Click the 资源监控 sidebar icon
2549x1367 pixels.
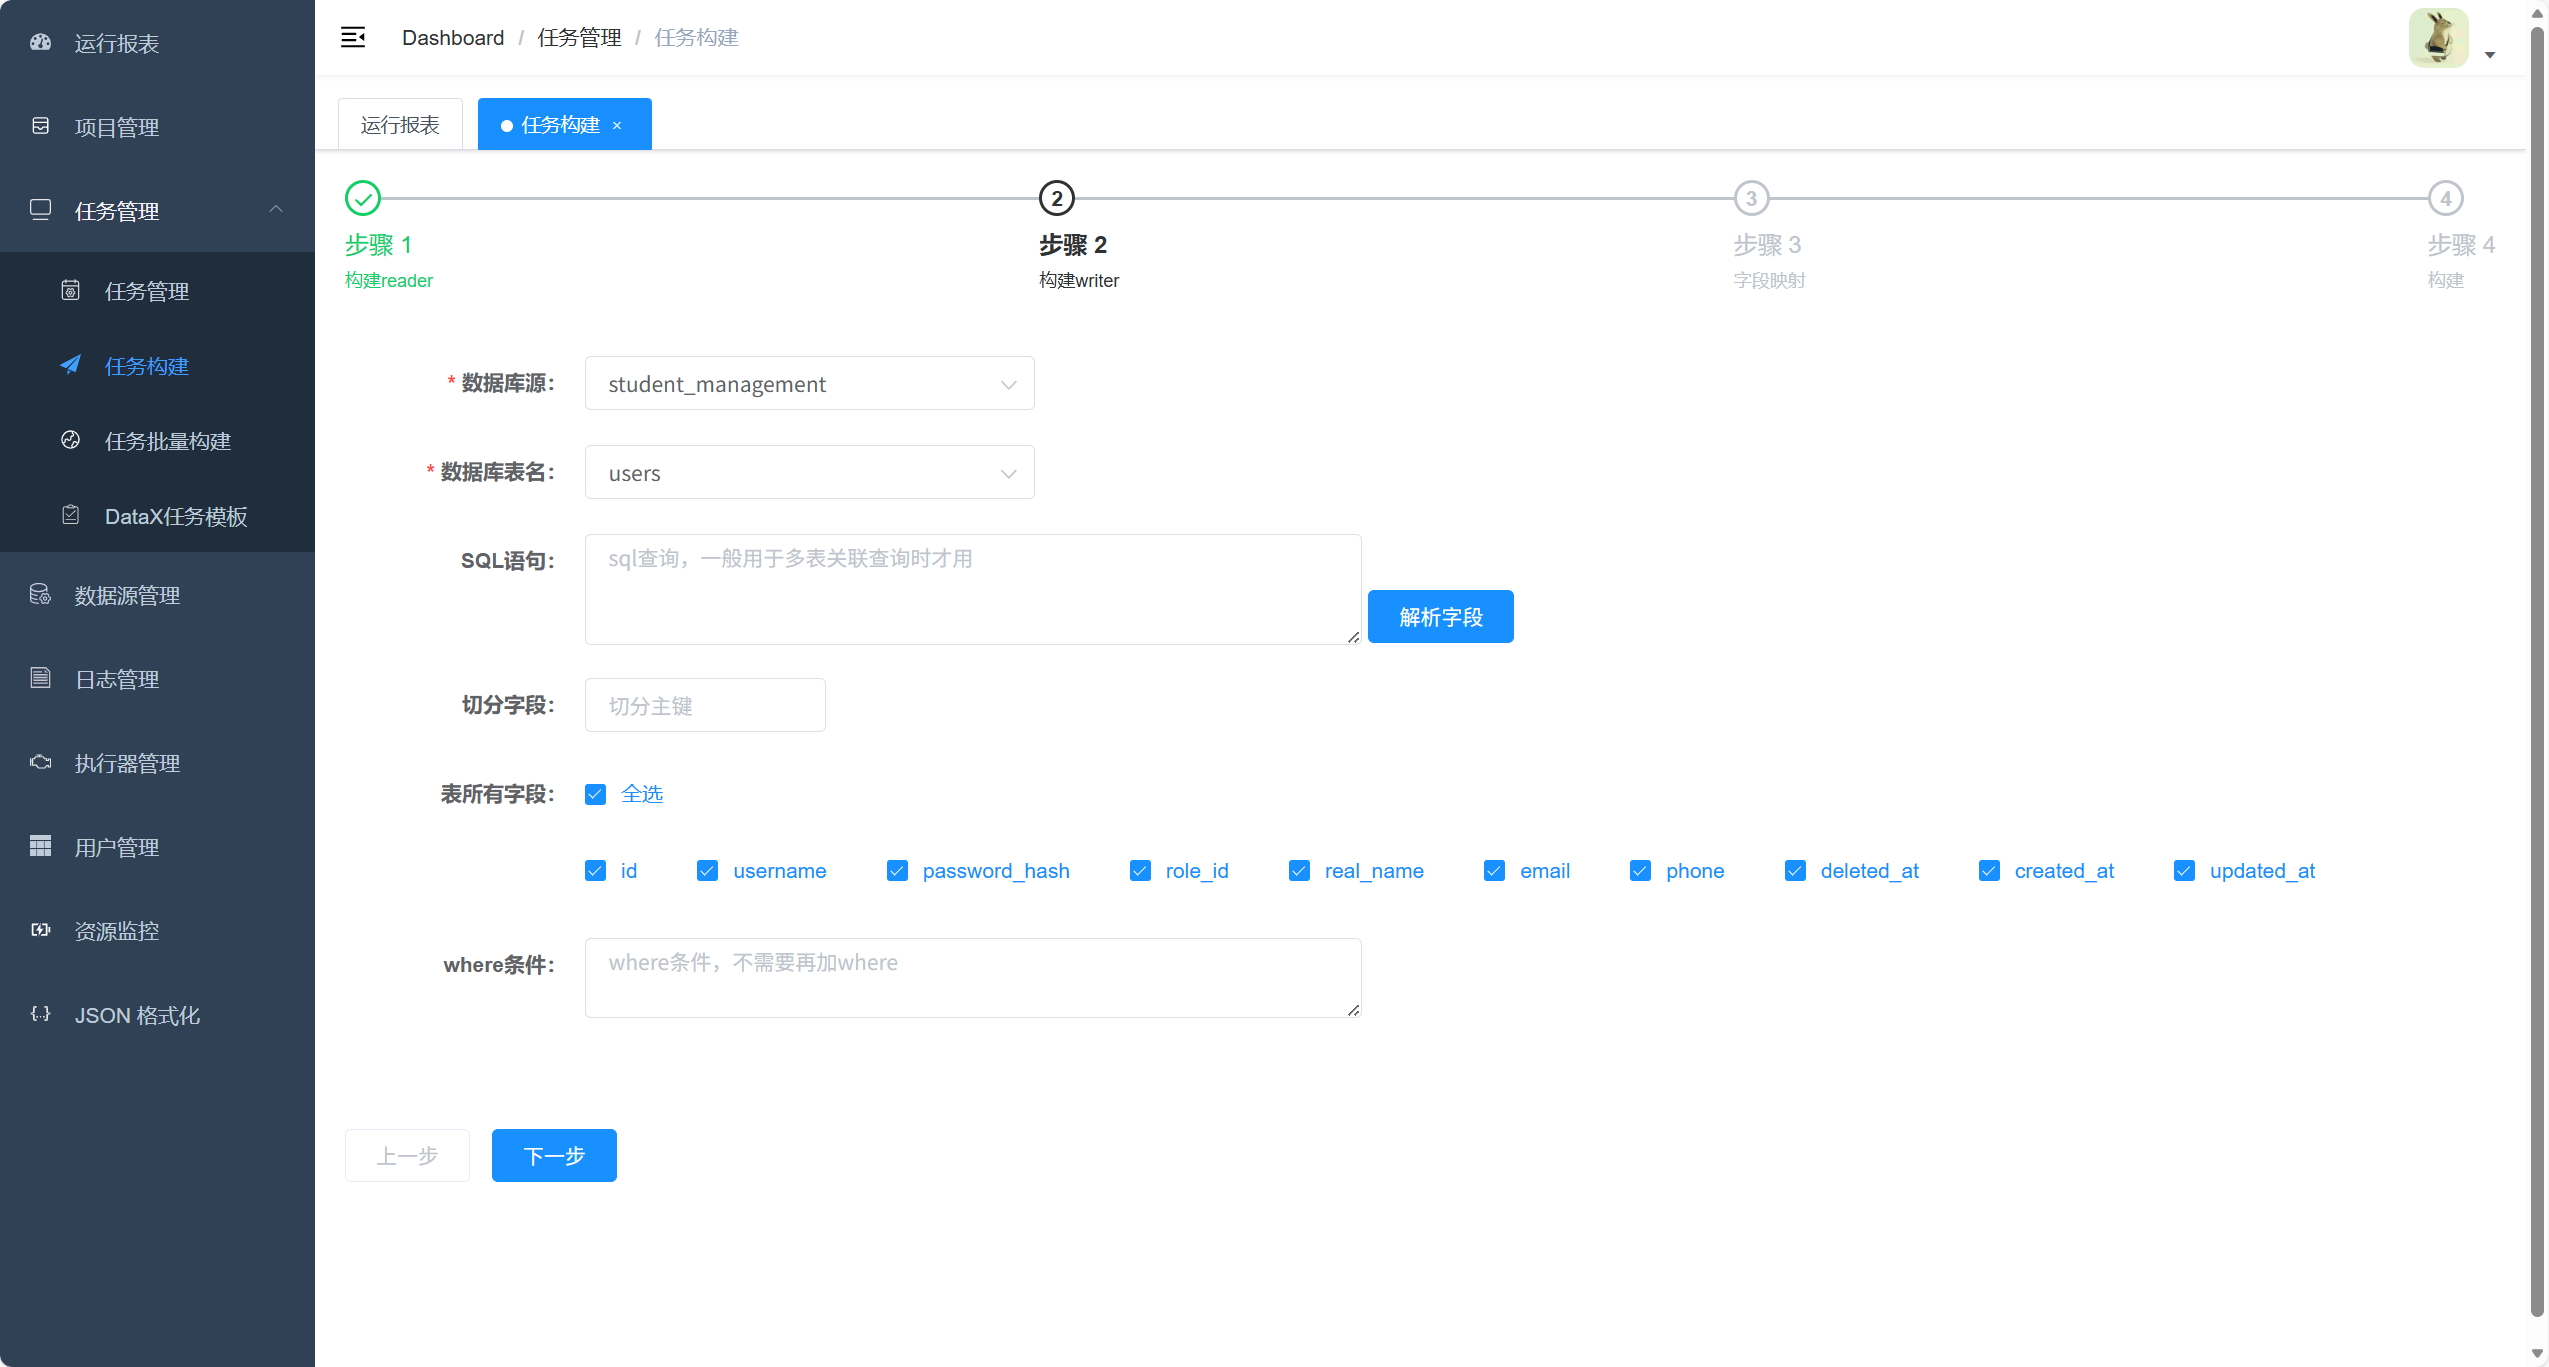(x=40, y=931)
